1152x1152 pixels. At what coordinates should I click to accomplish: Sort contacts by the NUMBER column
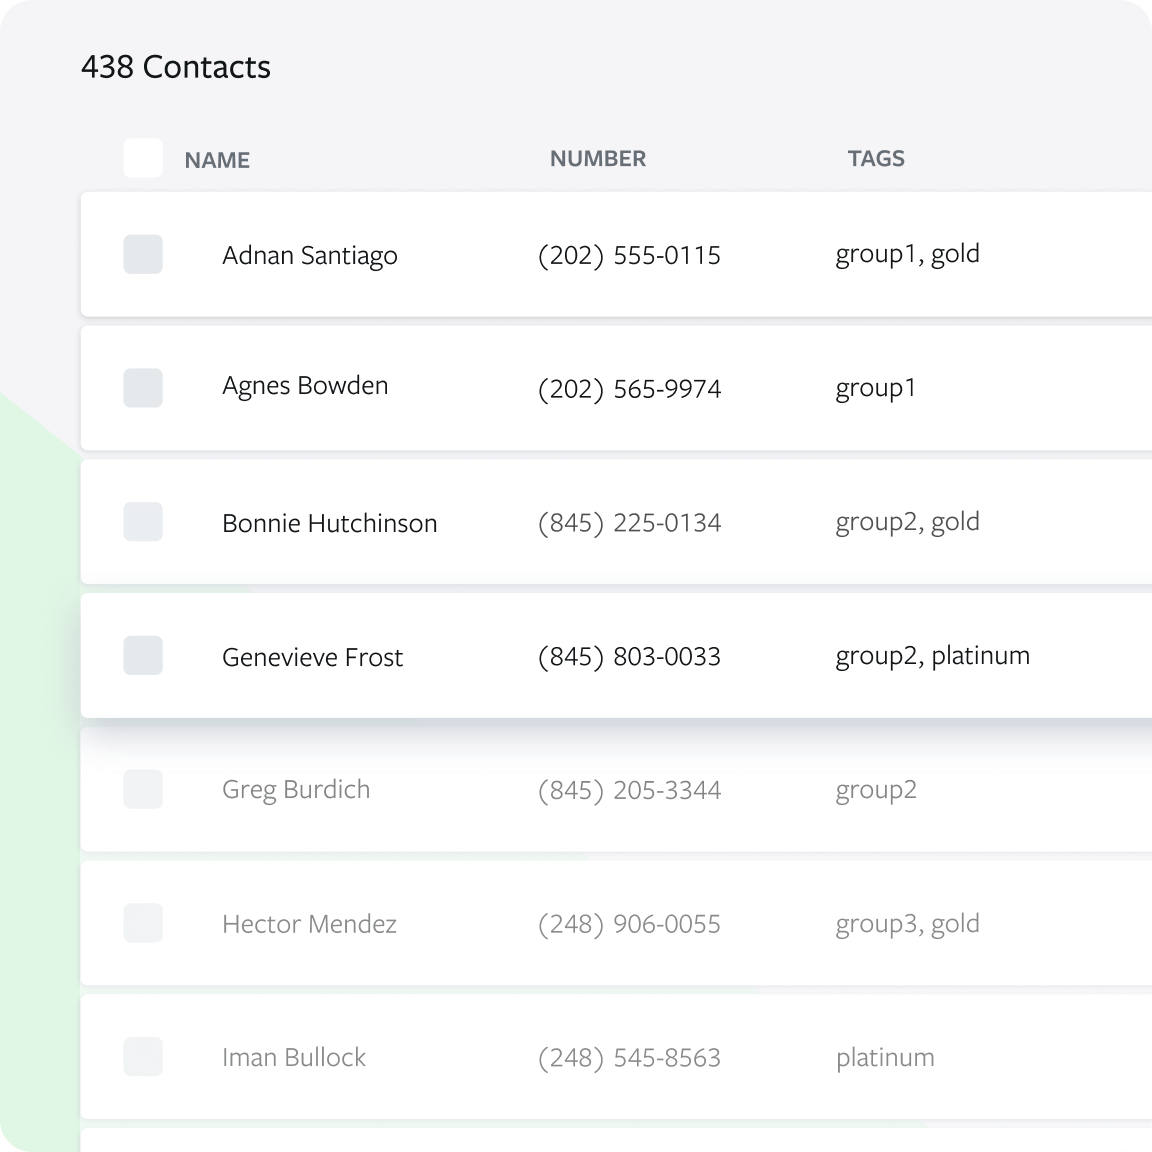(x=597, y=158)
